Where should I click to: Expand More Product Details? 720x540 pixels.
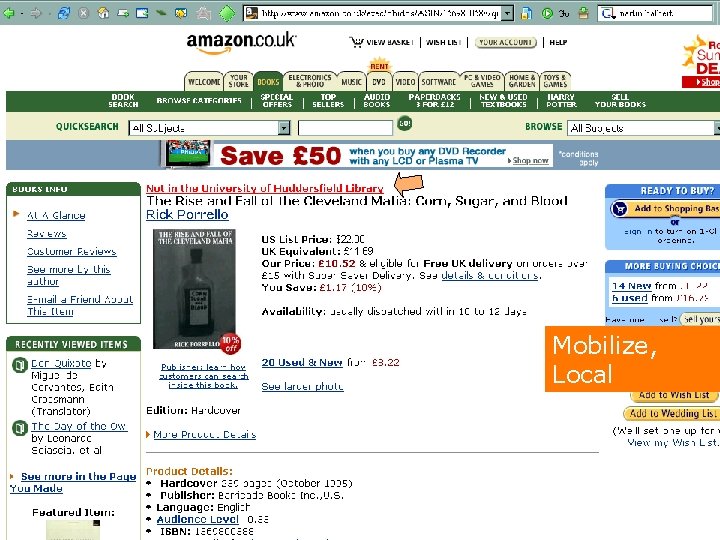click(x=204, y=434)
